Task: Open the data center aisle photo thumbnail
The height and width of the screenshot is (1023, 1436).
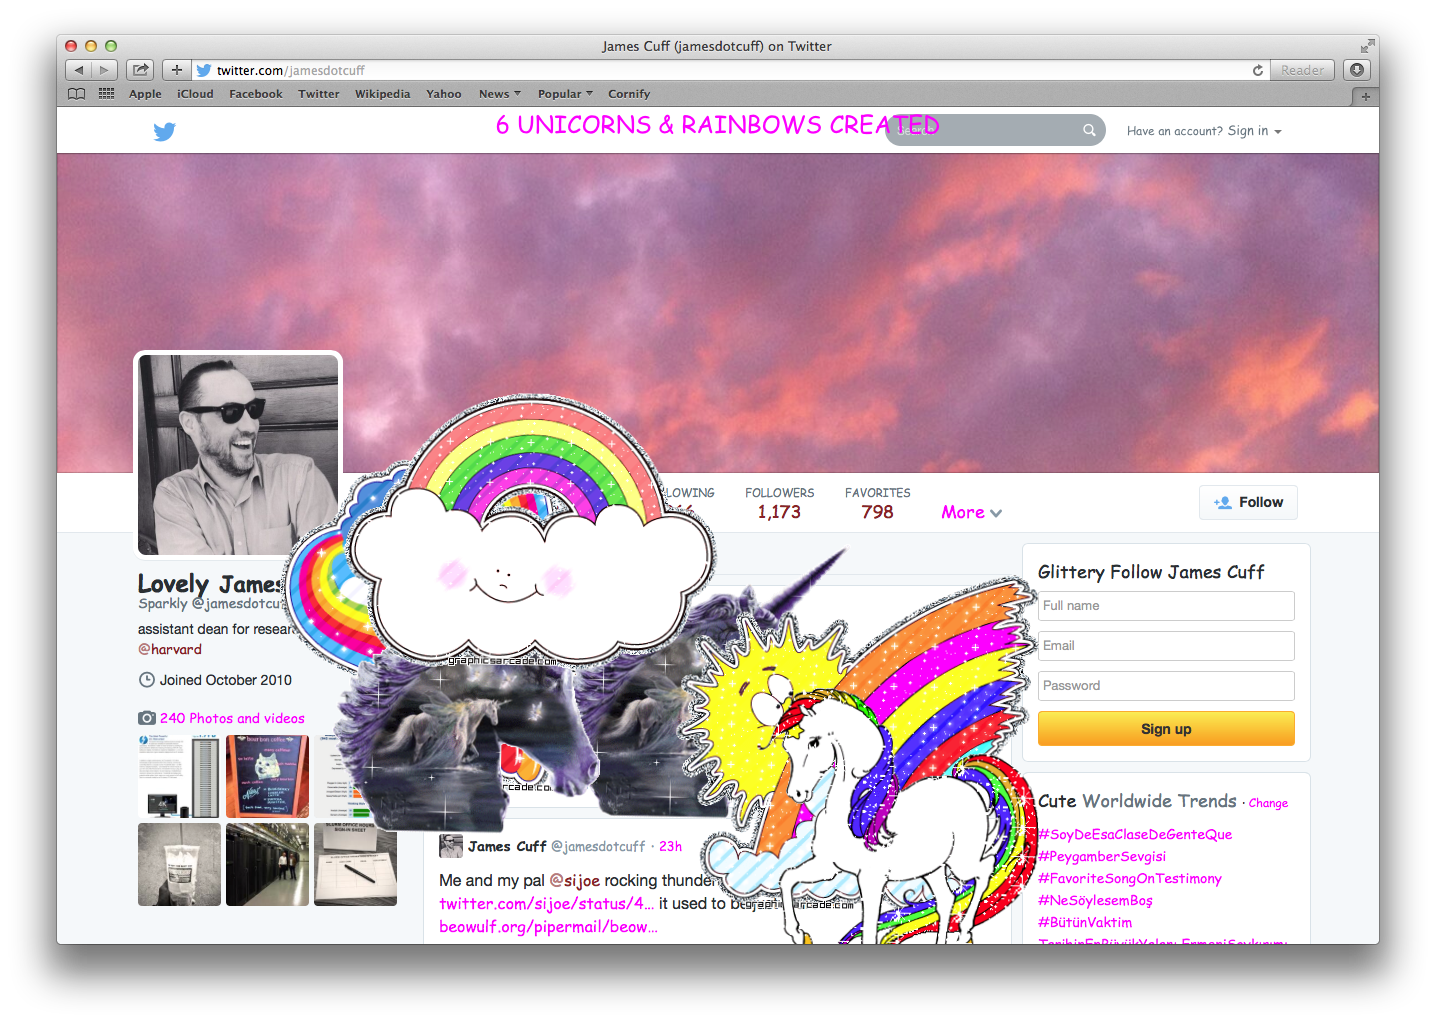Action: click(267, 864)
